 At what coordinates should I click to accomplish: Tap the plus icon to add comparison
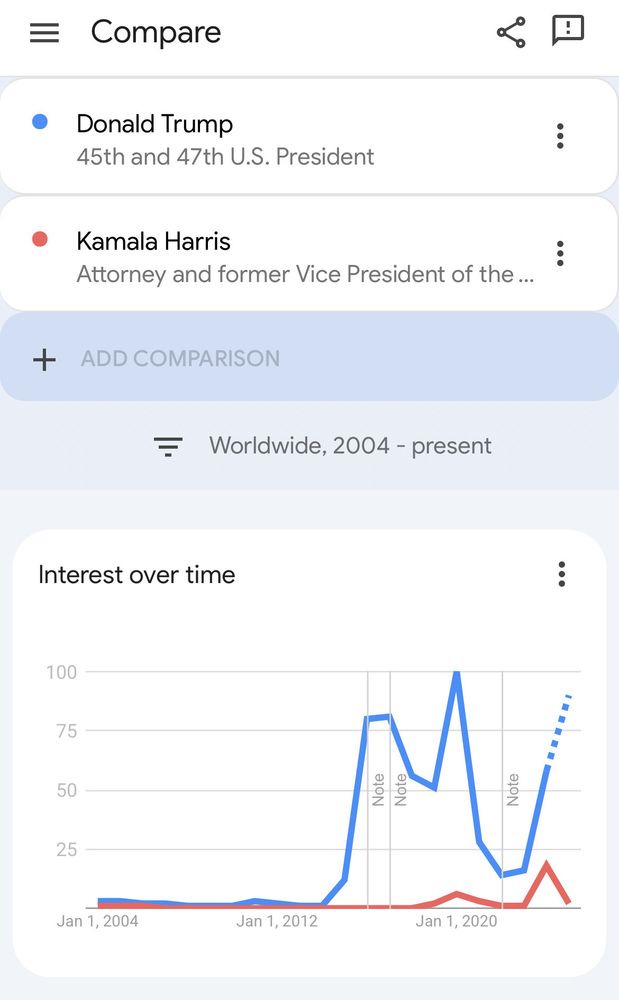(44, 360)
